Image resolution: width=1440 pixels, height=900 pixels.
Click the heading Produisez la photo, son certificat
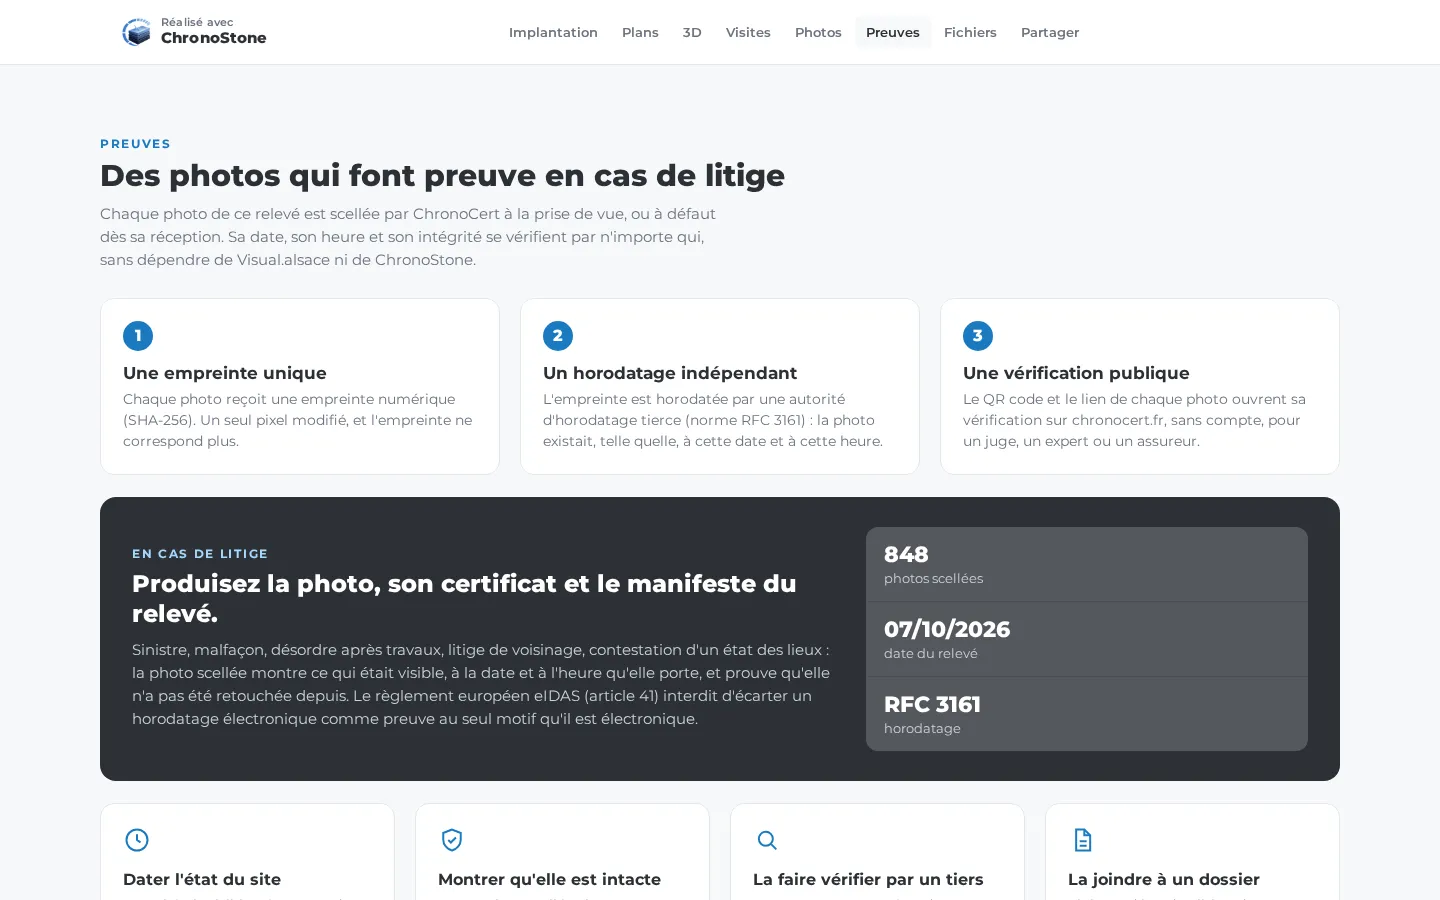(x=464, y=598)
